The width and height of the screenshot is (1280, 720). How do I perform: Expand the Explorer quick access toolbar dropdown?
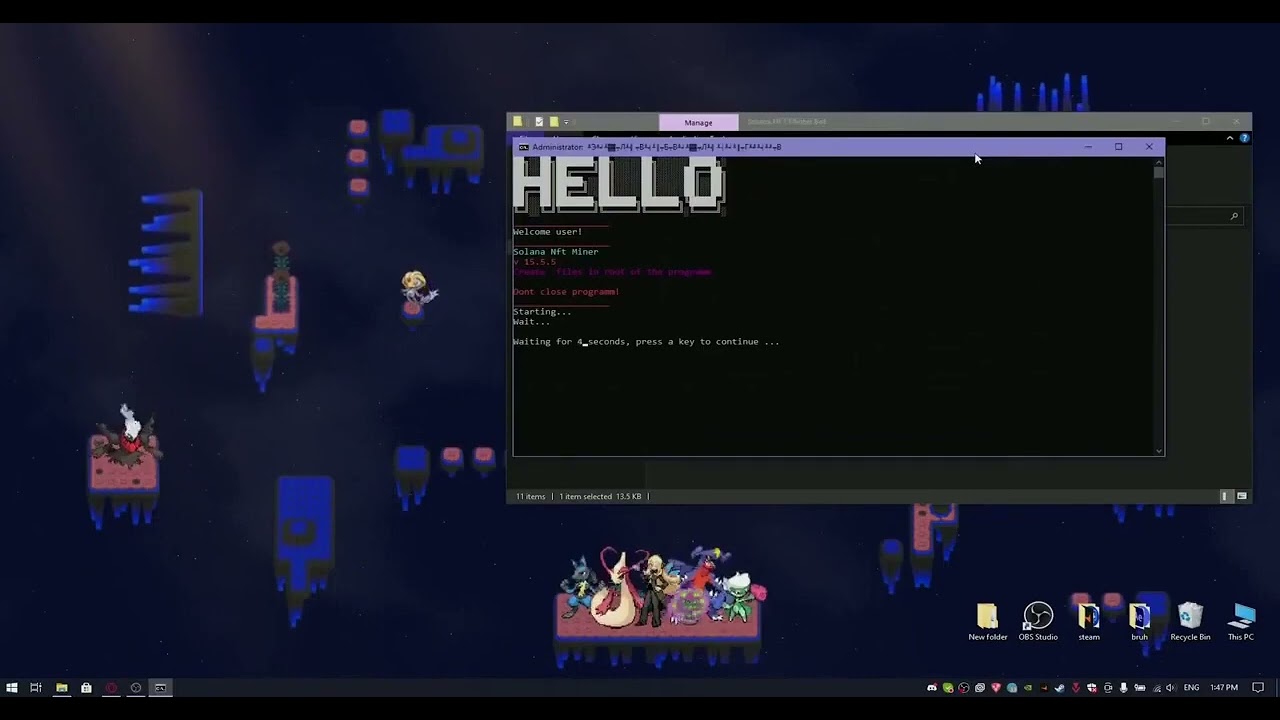click(566, 122)
